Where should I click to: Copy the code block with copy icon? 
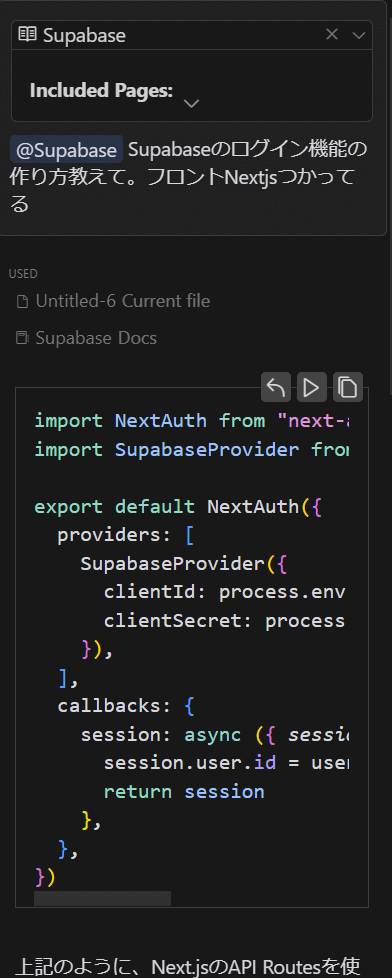tap(348, 387)
